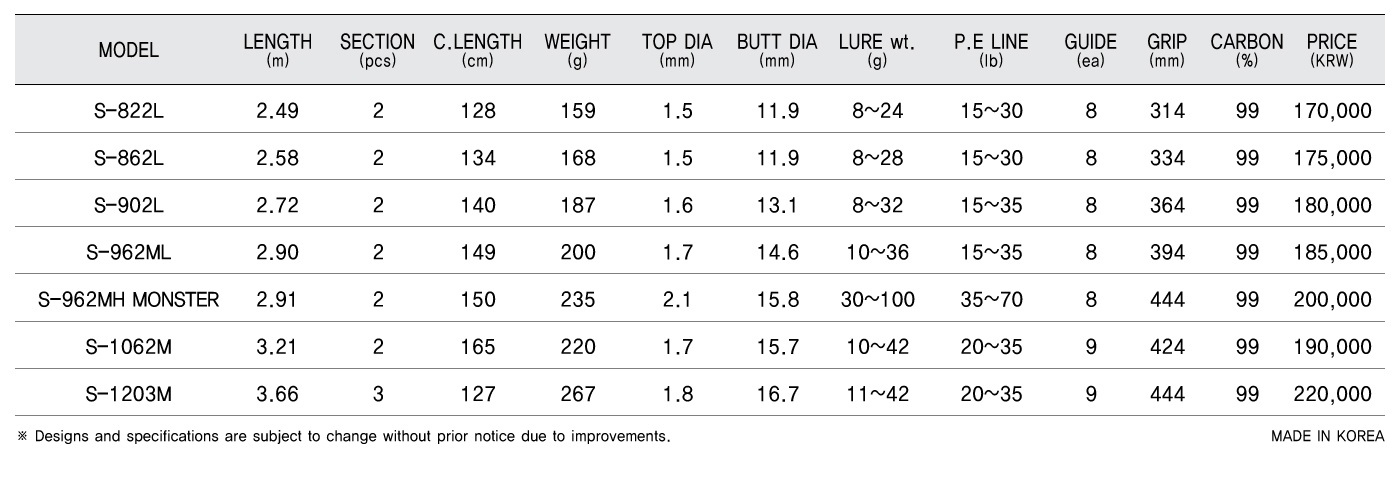Click the MADE IN KOREA text
Image resolution: width=1400 pixels, height=480 pixels.
tap(1328, 436)
